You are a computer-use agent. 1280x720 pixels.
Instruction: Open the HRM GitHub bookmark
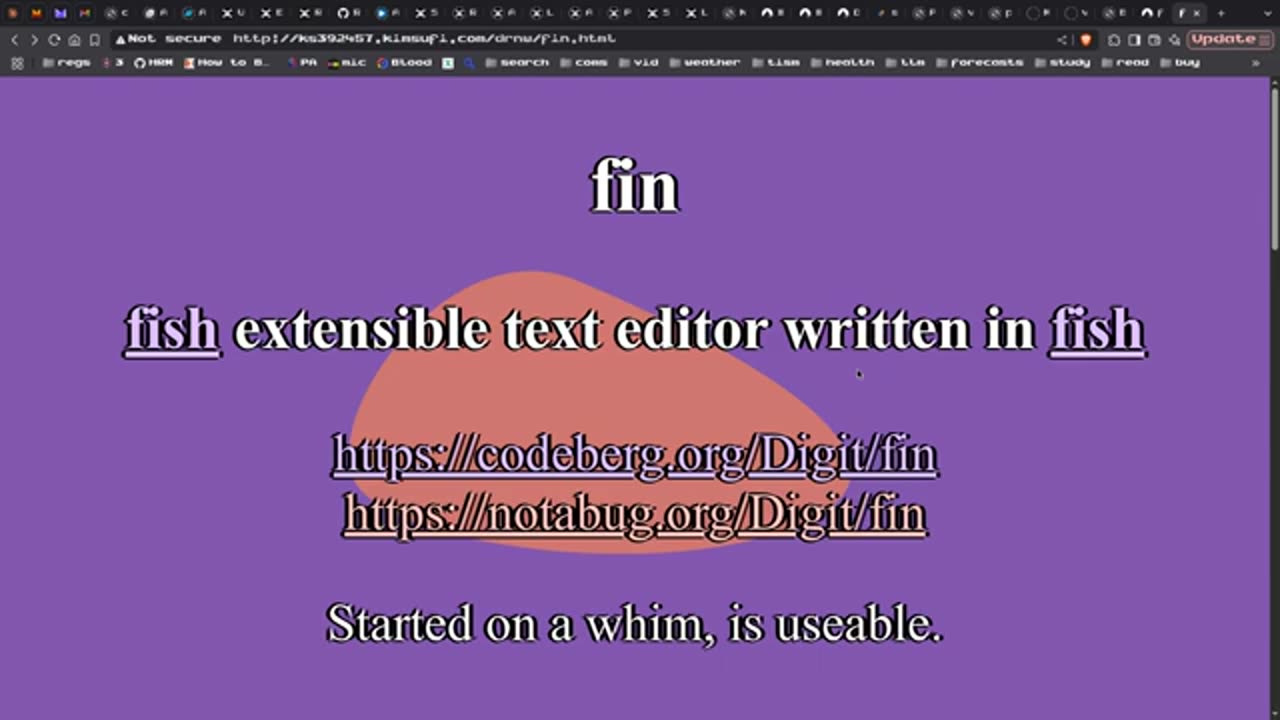pos(153,62)
